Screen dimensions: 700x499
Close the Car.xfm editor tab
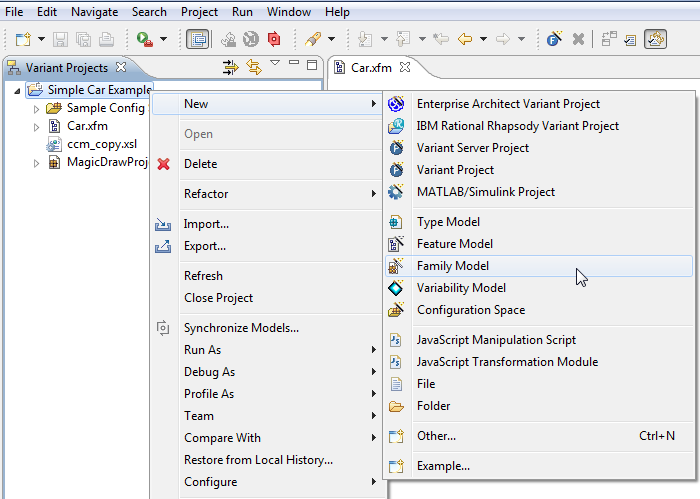click(405, 67)
